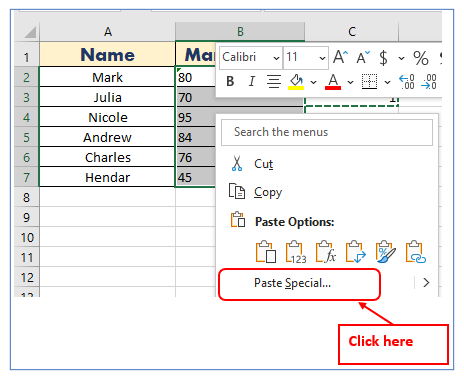Click the cell with value 80
464x378 pixels.
196,77
